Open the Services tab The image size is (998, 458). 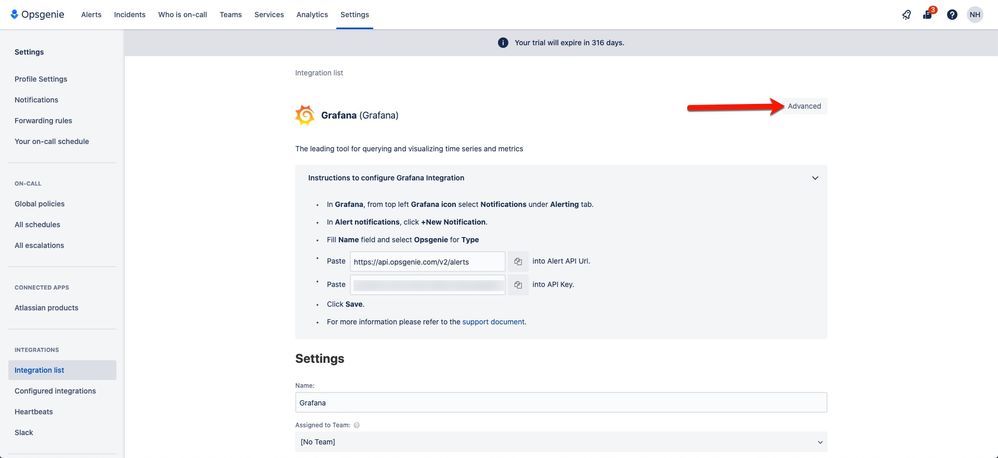coord(269,15)
